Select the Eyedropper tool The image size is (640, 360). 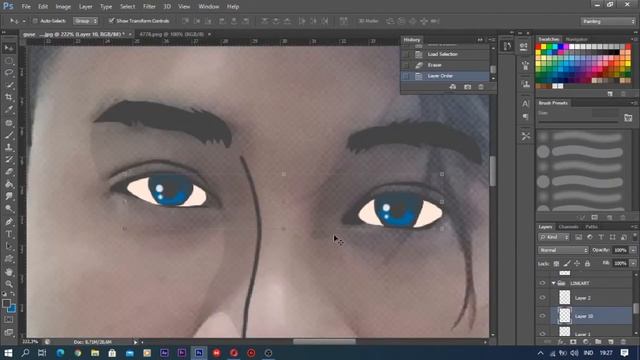(x=9, y=109)
